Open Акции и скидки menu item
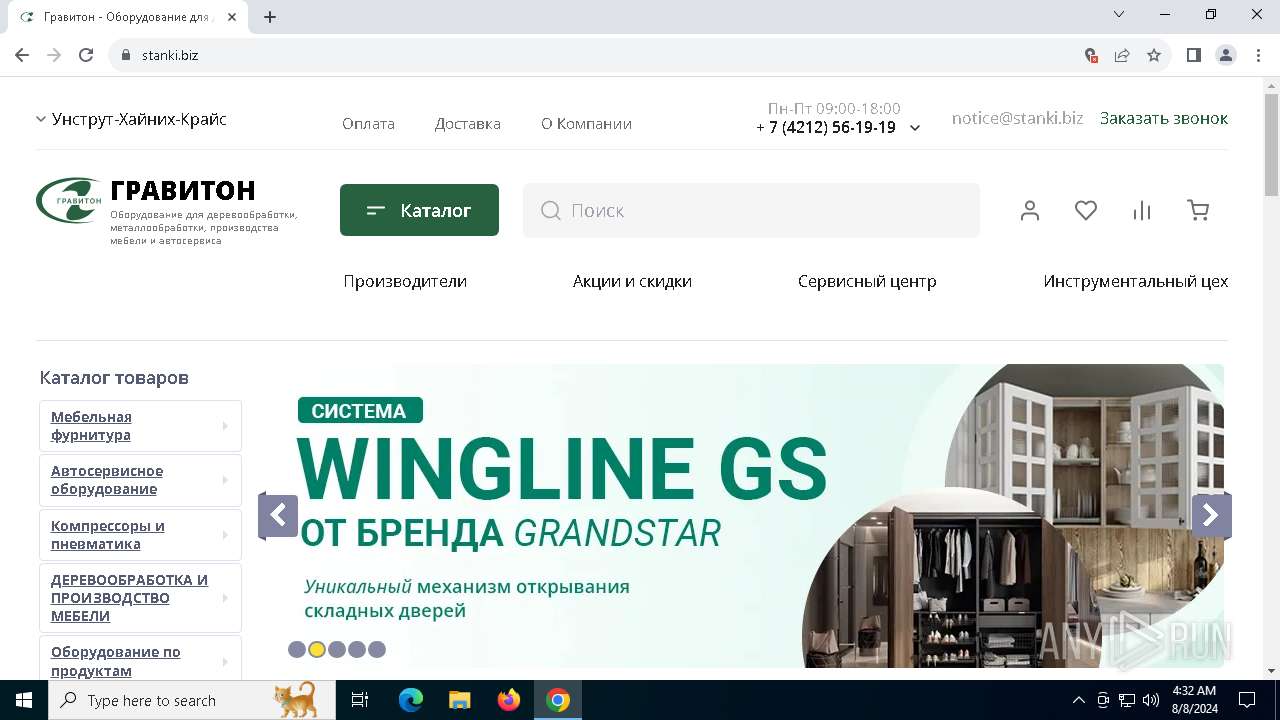1280x720 pixels. tap(632, 282)
